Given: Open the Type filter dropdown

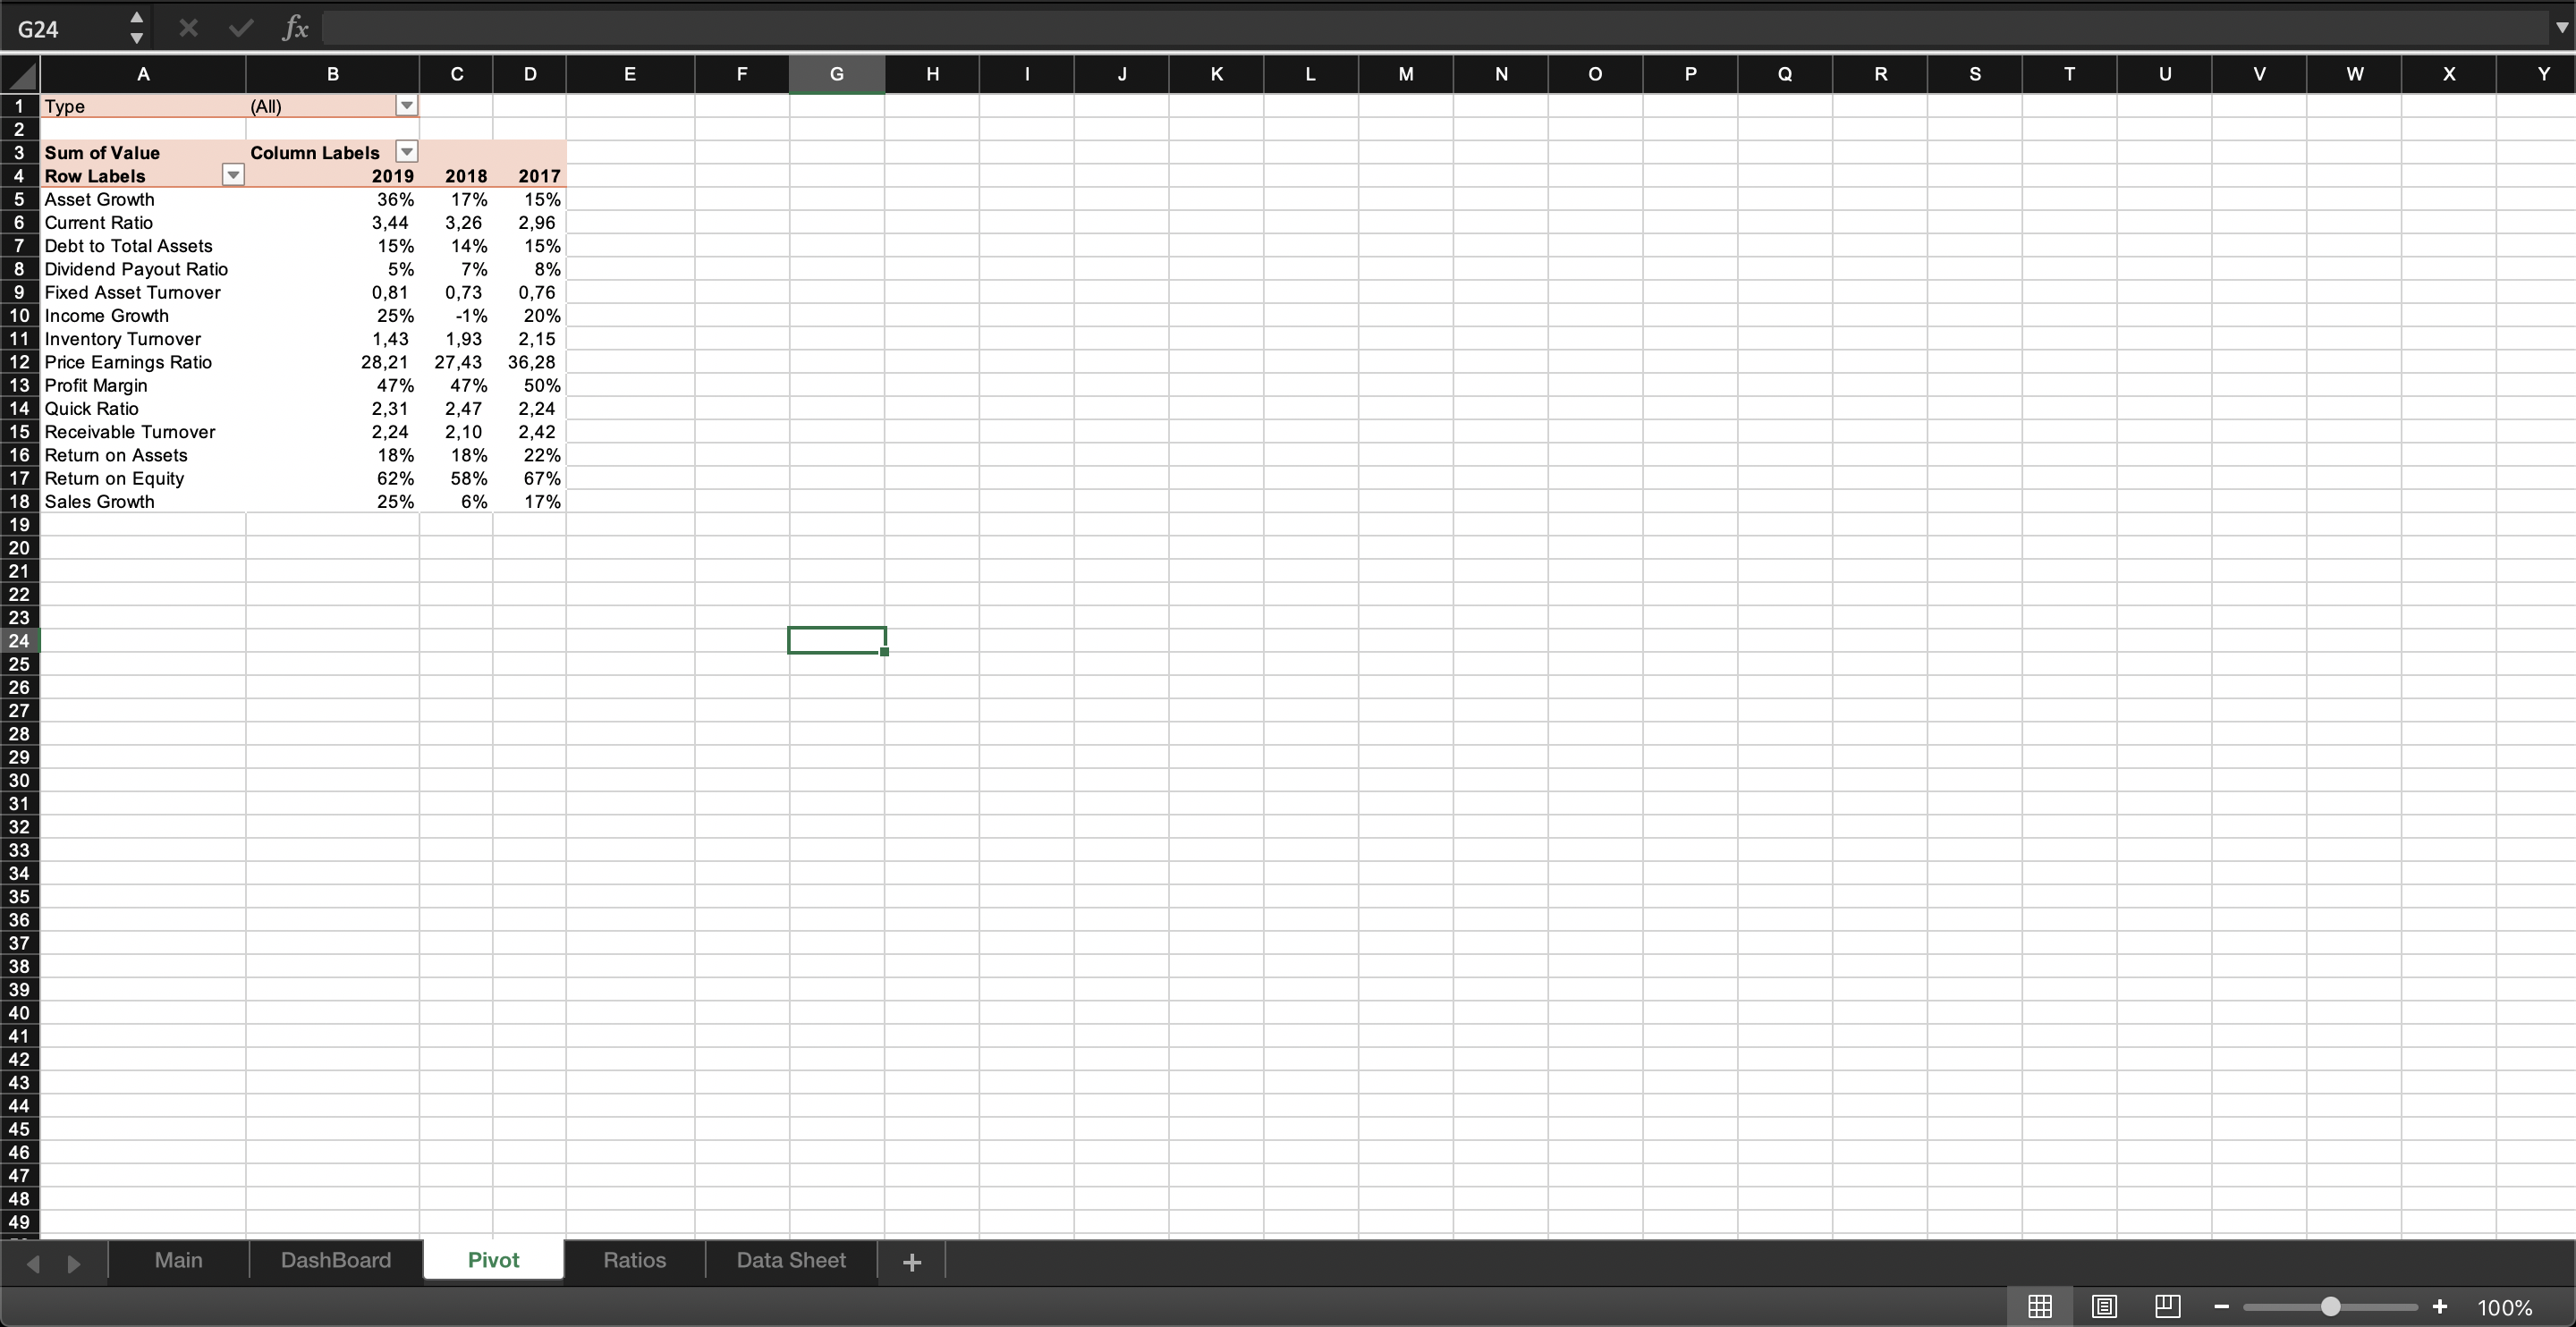Looking at the screenshot, I should pos(406,106).
